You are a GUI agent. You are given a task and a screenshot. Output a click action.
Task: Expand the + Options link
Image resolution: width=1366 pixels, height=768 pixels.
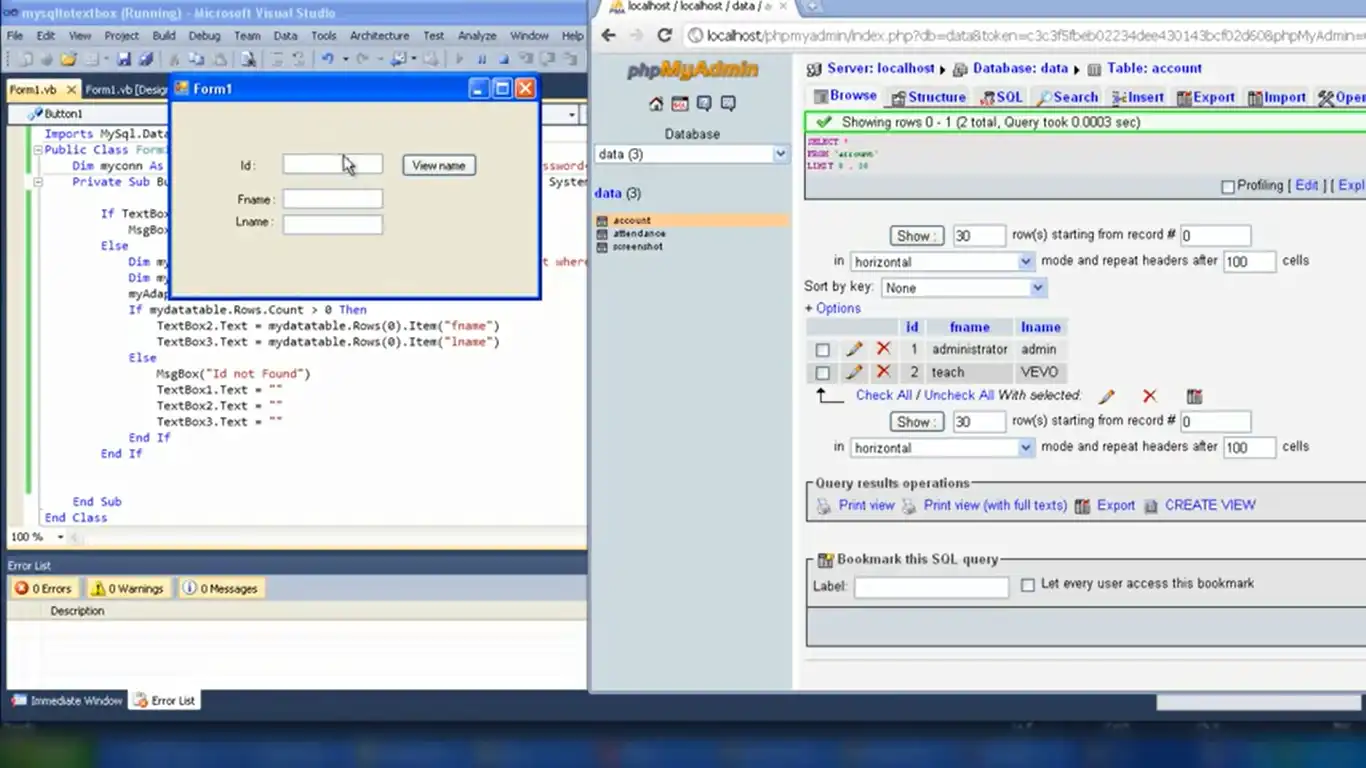[832, 308]
